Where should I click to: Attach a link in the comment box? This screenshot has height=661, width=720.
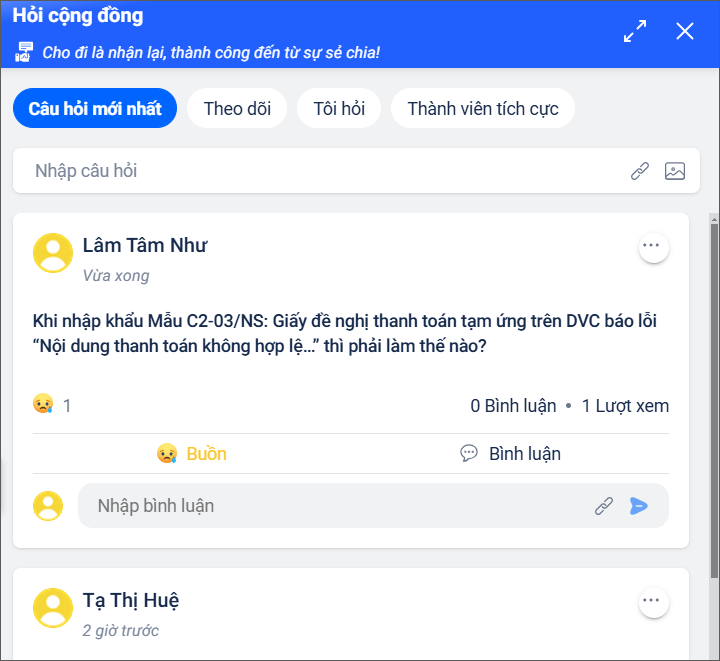tap(604, 506)
